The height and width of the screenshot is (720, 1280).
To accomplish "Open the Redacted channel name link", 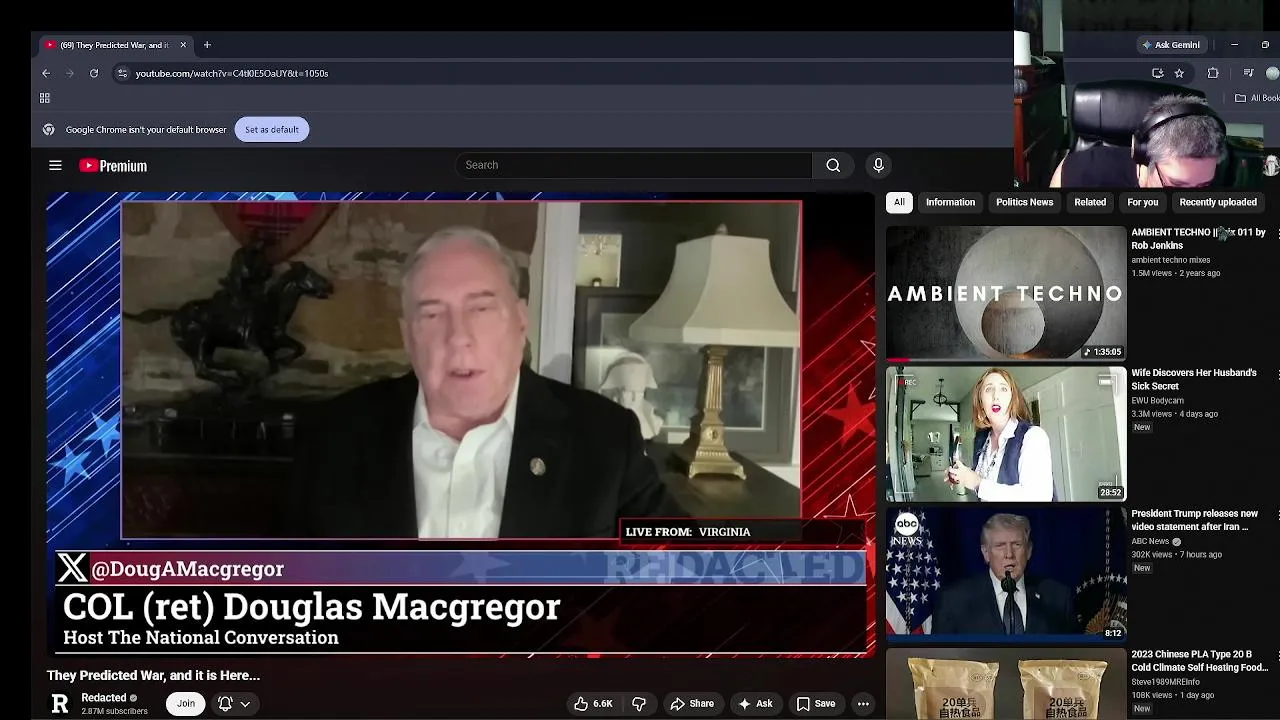I will point(104,698).
